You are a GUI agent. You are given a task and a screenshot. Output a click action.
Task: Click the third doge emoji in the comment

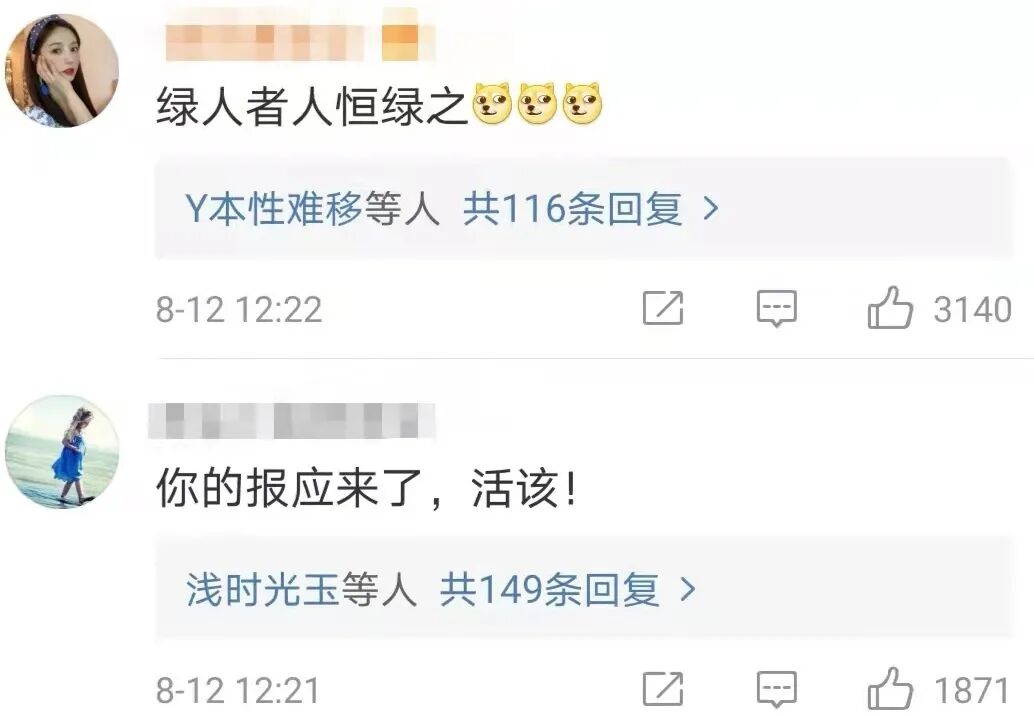coord(582,104)
